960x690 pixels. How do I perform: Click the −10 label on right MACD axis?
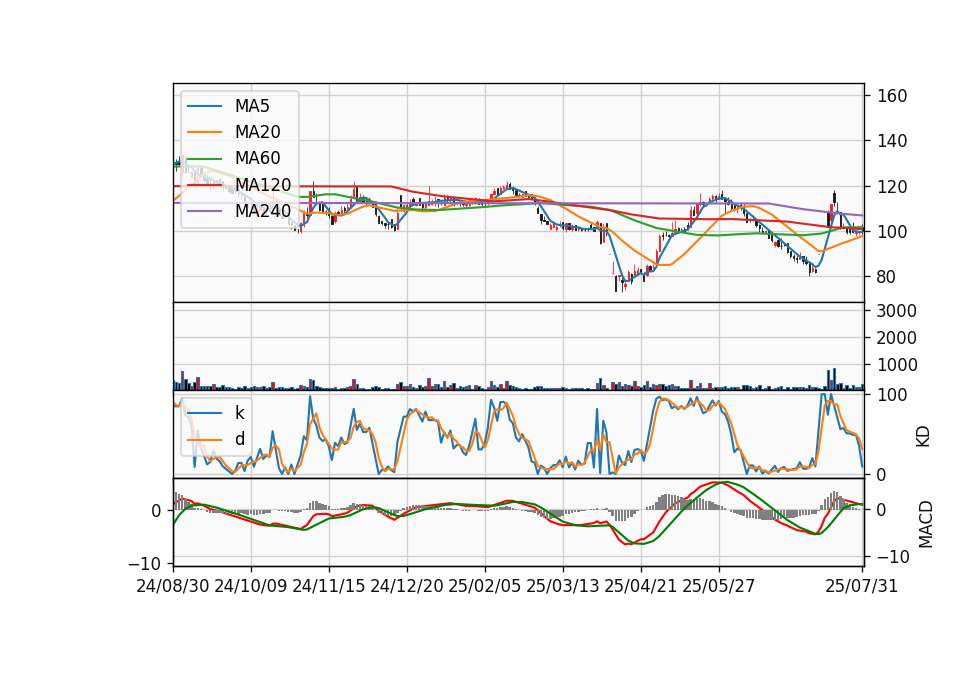pos(893,557)
